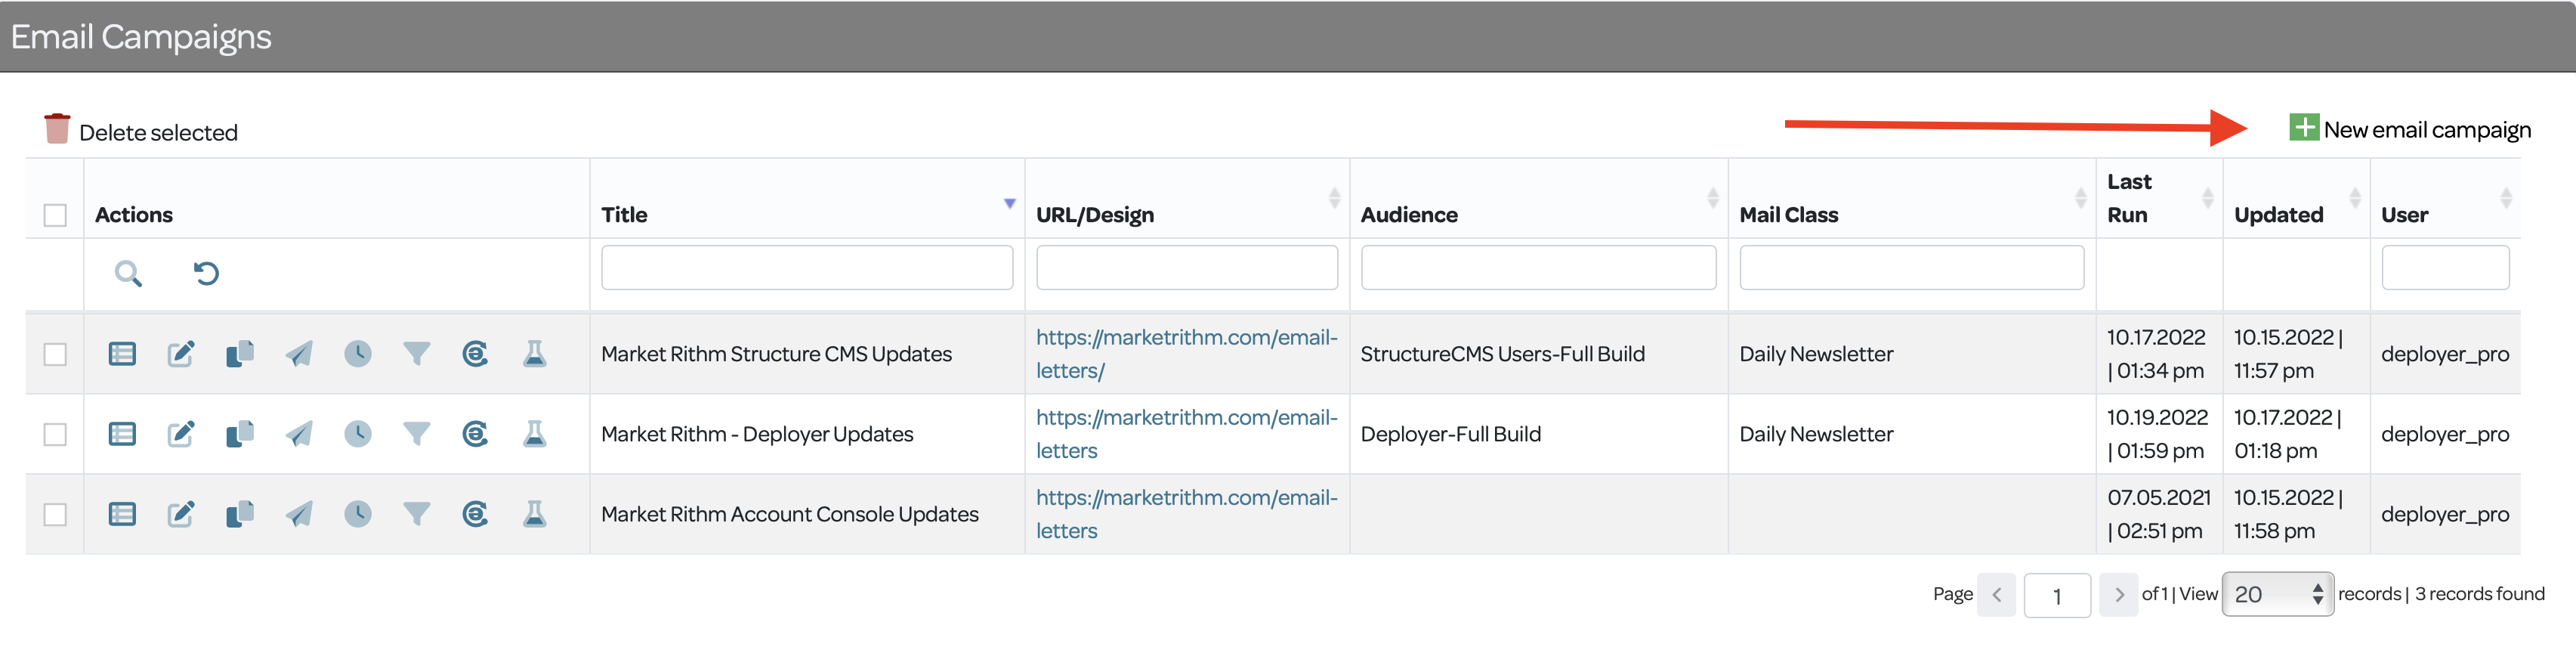The width and height of the screenshot is (2576, 650).
Task: Send the Account Console Updates paper-plane icon
Action: tap(299, 514)
